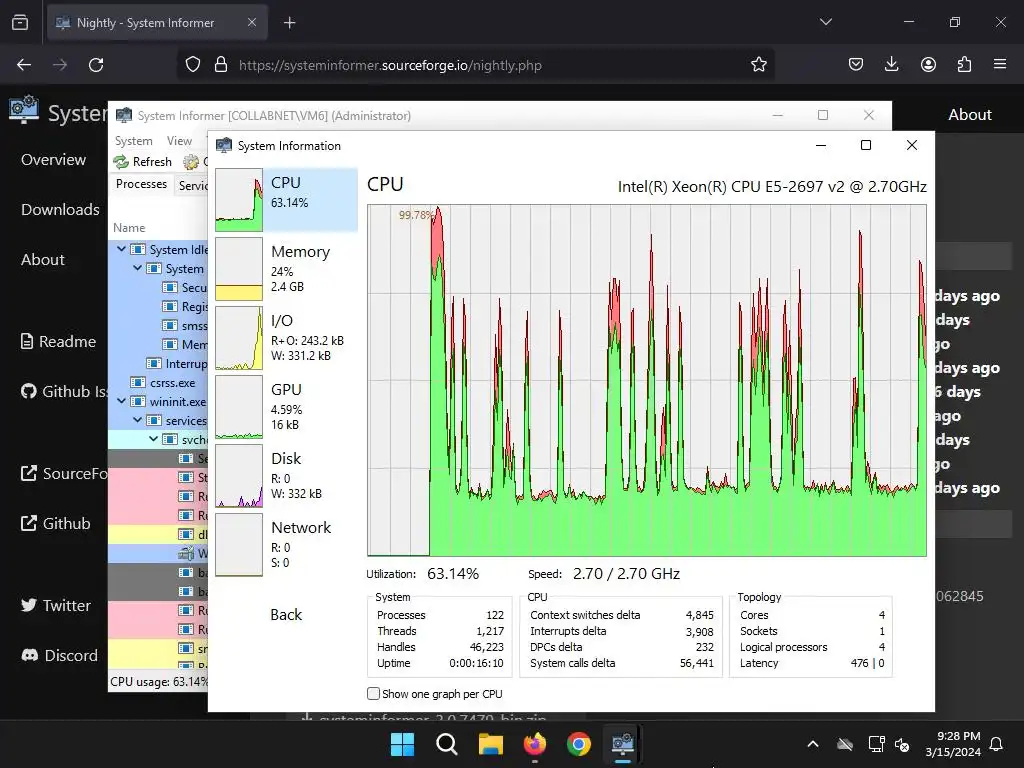Open the Downloads page in website sidebar
Viewport: 1024px width, 768px height.
[x=60, y=210]
